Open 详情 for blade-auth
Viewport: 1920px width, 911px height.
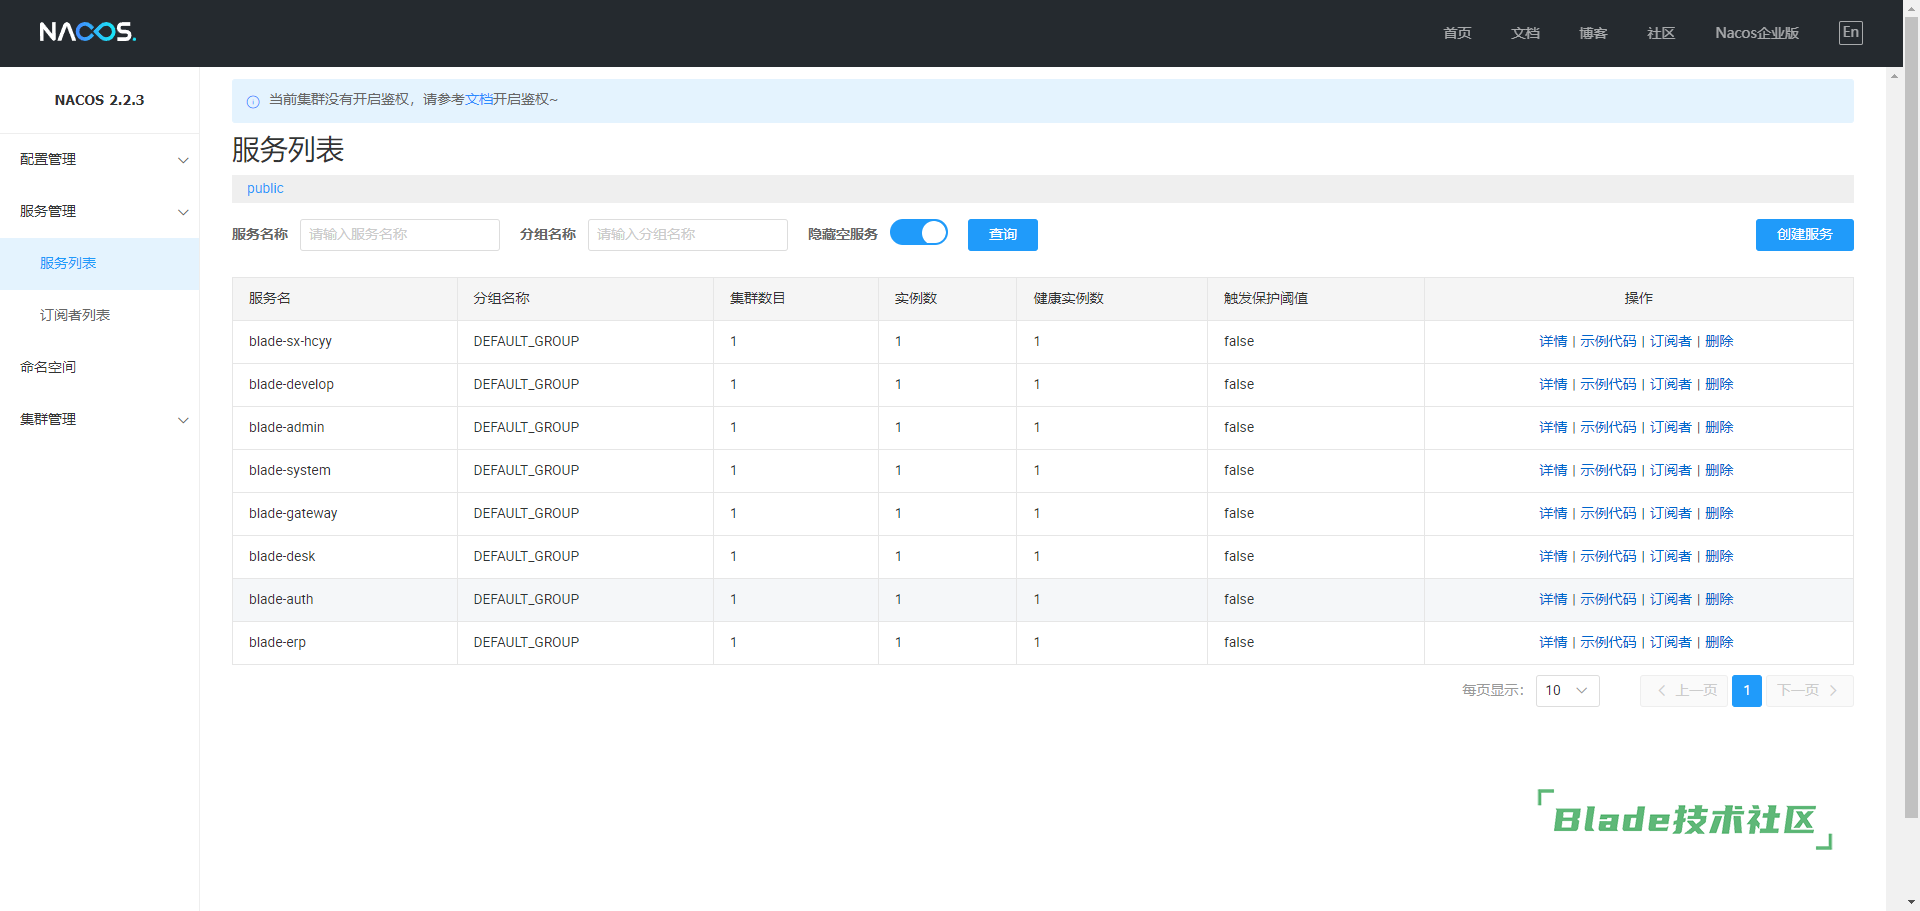[1553, 600]
